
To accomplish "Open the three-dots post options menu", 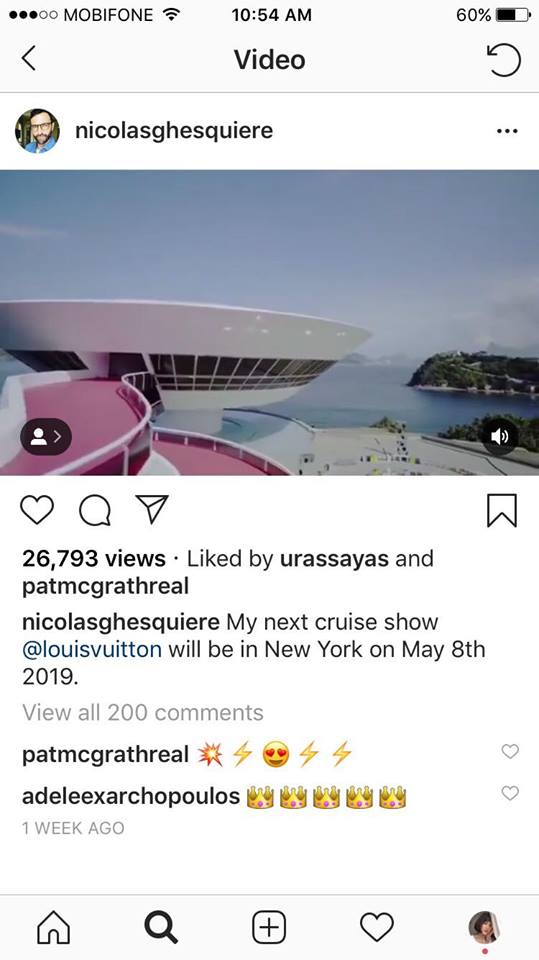I will [507, 131].
